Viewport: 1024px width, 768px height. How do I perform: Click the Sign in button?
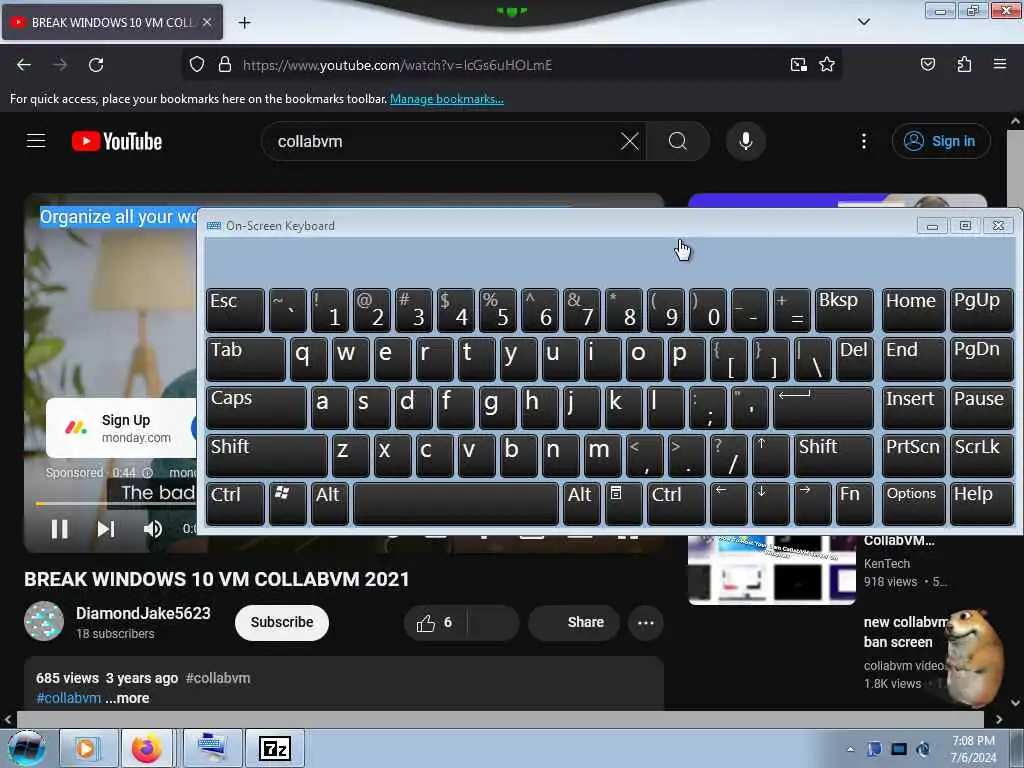(940, 141)
